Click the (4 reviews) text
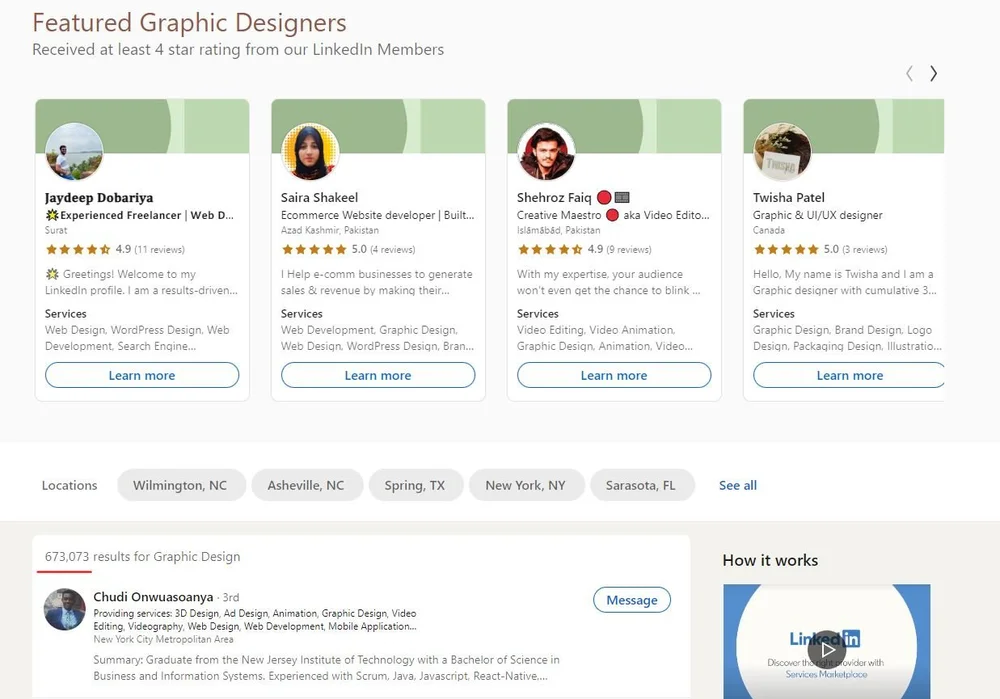Image resolution: width=1000 pixels, height=699 pixels. point(393,249)
